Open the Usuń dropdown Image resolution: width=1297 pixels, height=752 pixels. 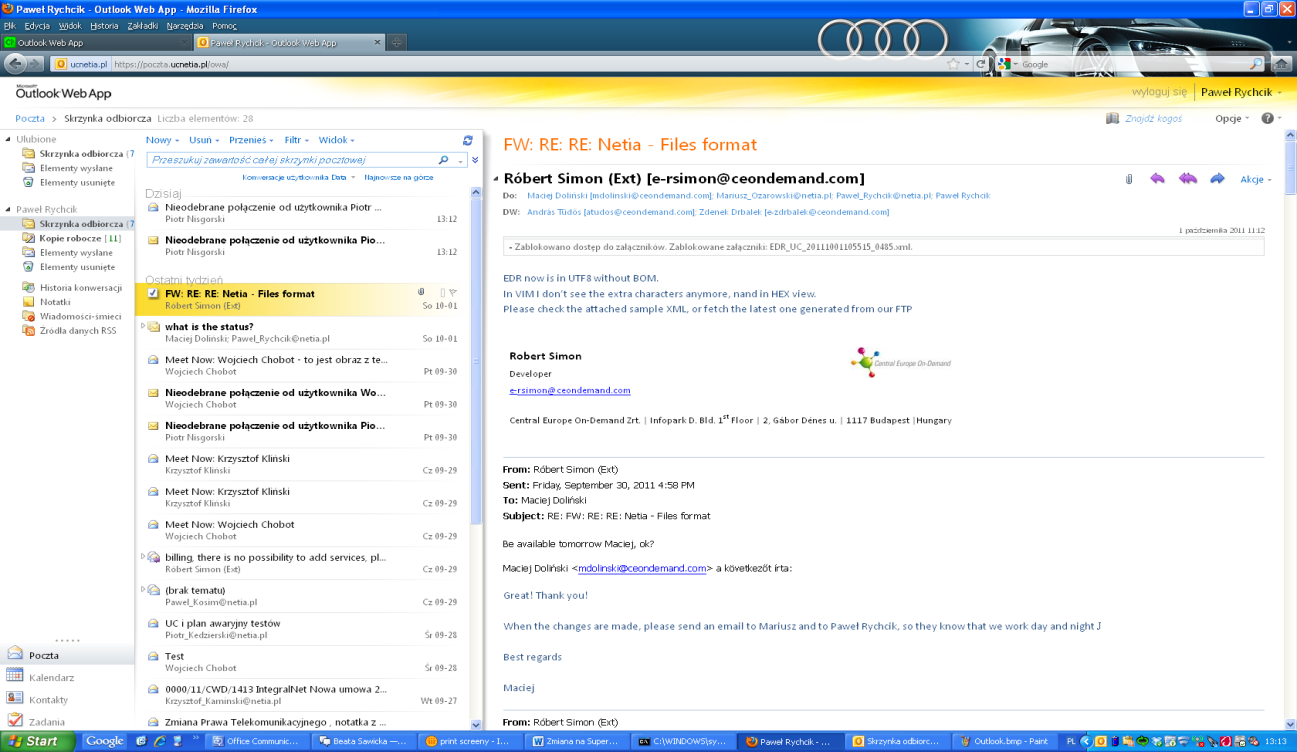coord(204,141)
